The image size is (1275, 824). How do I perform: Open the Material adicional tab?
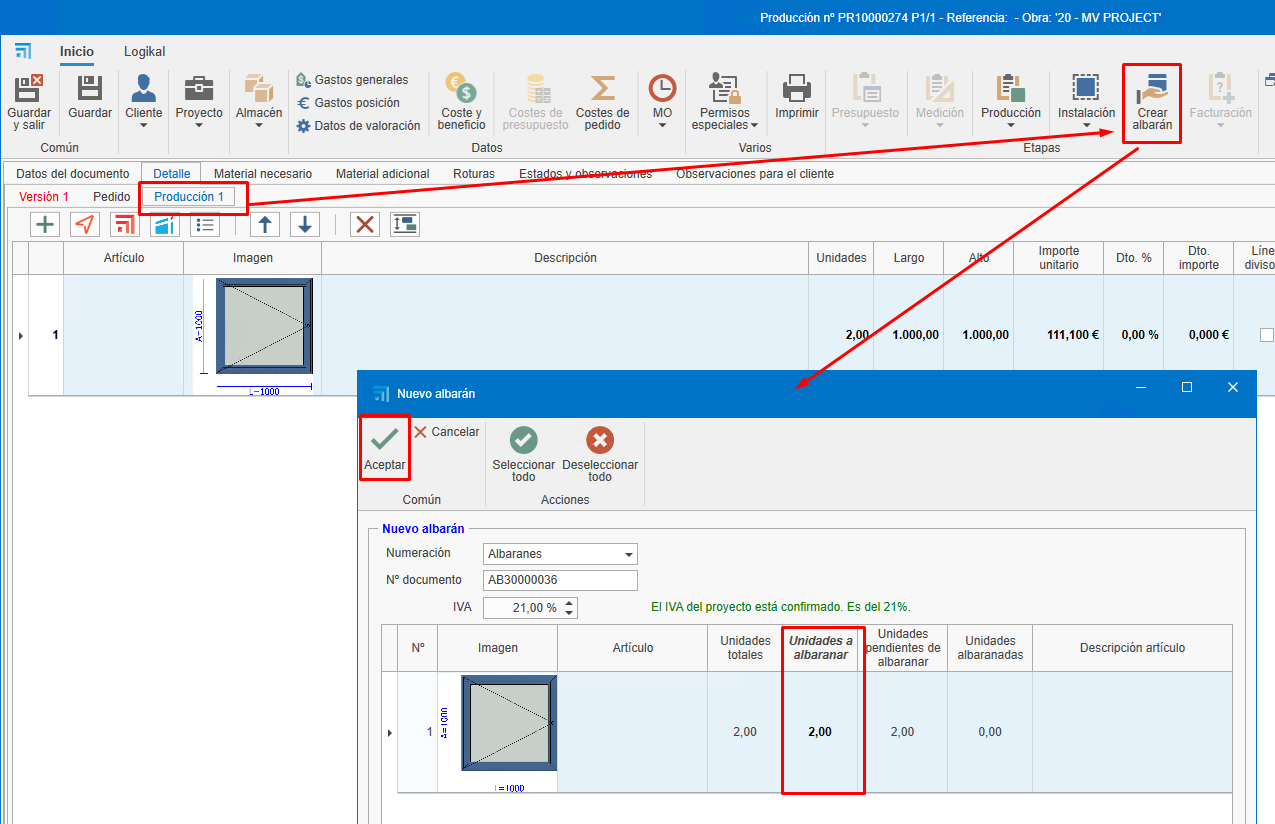(x=383, y=174)
